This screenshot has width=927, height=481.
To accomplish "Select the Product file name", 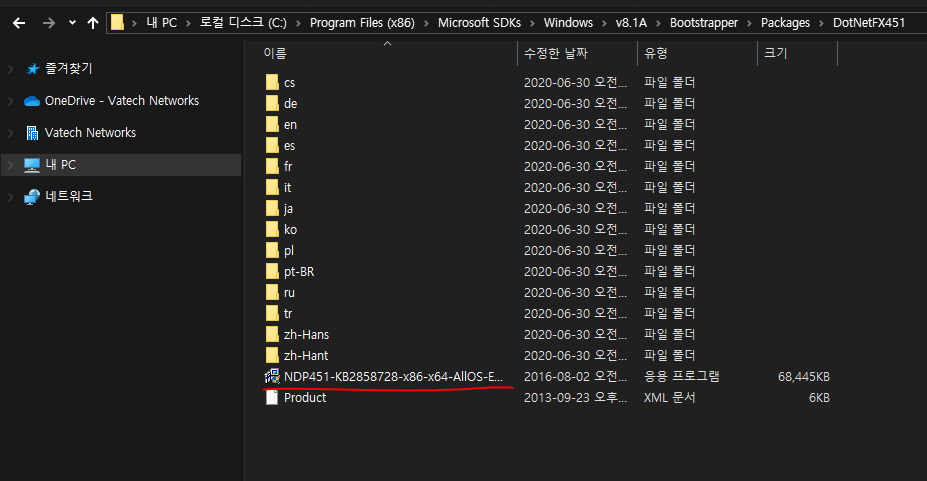I will [305, 398].
